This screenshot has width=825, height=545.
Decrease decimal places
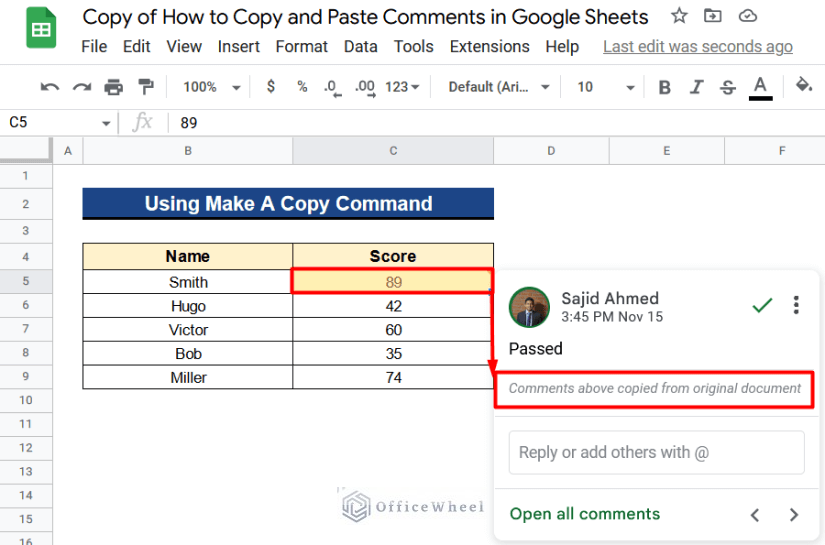click(x=333, y=87)
